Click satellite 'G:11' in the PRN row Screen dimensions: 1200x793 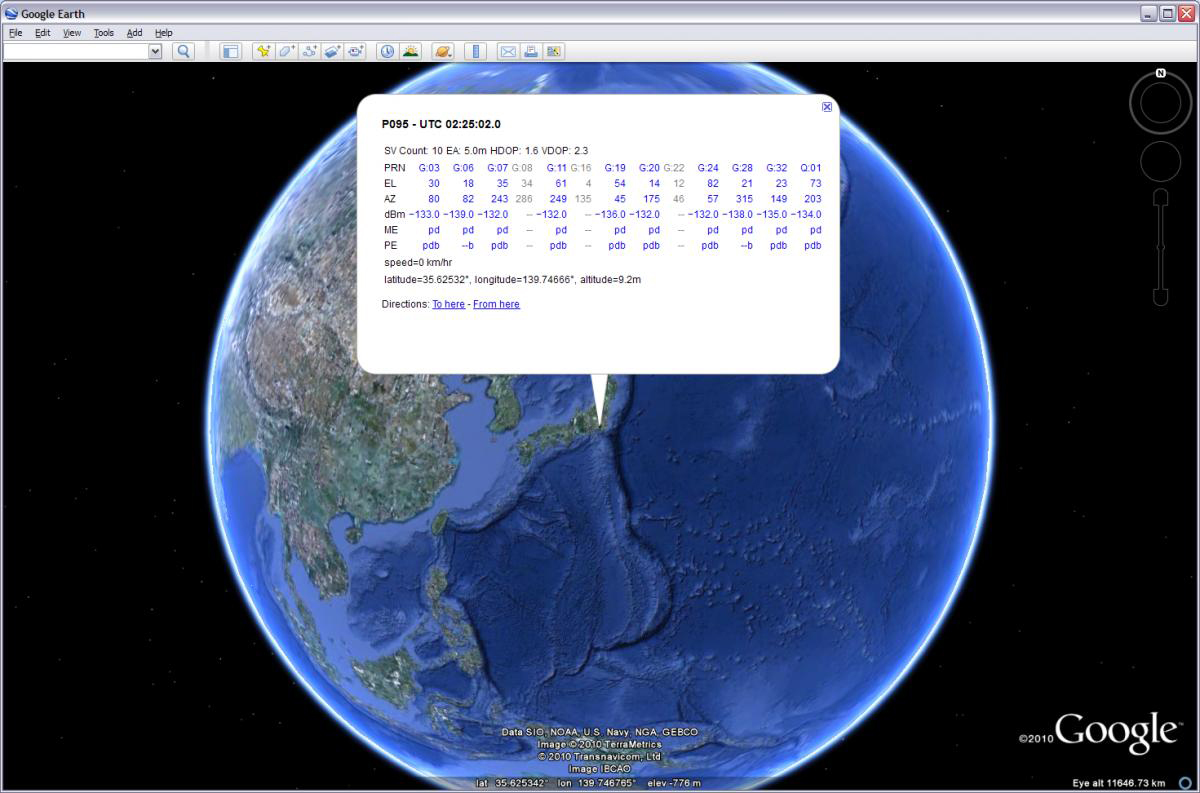pyautogui.click(x=557, y=168)
